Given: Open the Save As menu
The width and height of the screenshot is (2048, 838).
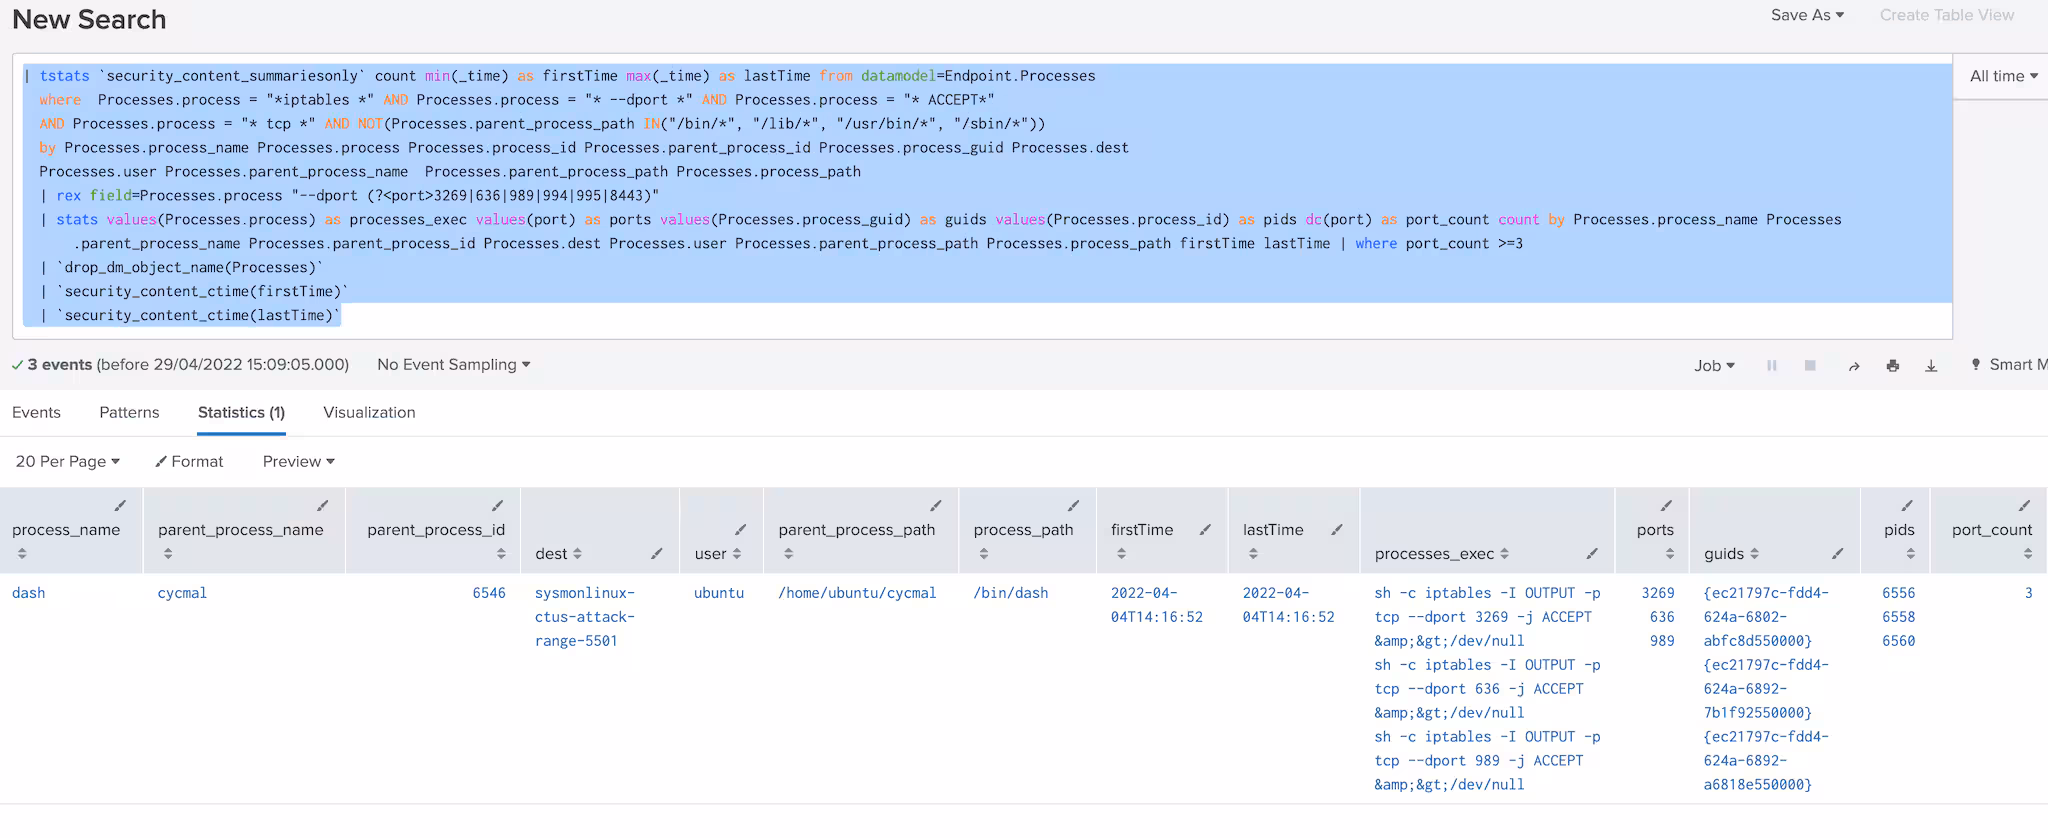Looking at the screenshot, I should (x=1806, y=15).
